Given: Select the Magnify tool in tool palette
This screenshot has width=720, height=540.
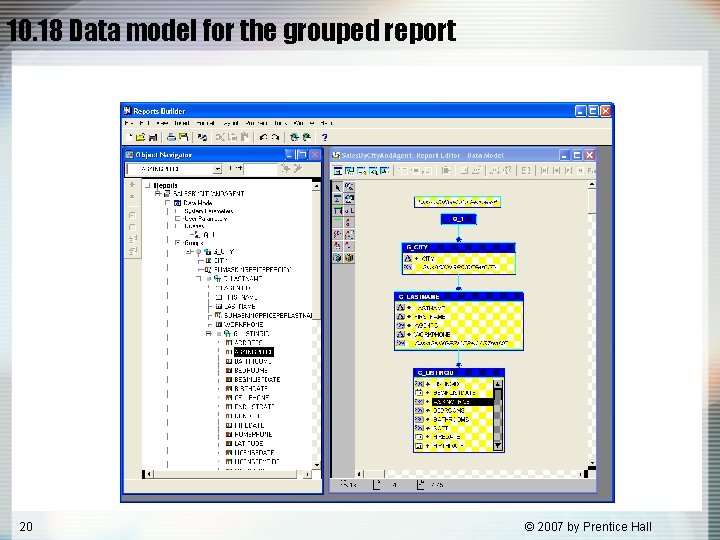Looking at the screenshot, I should 349,187.
